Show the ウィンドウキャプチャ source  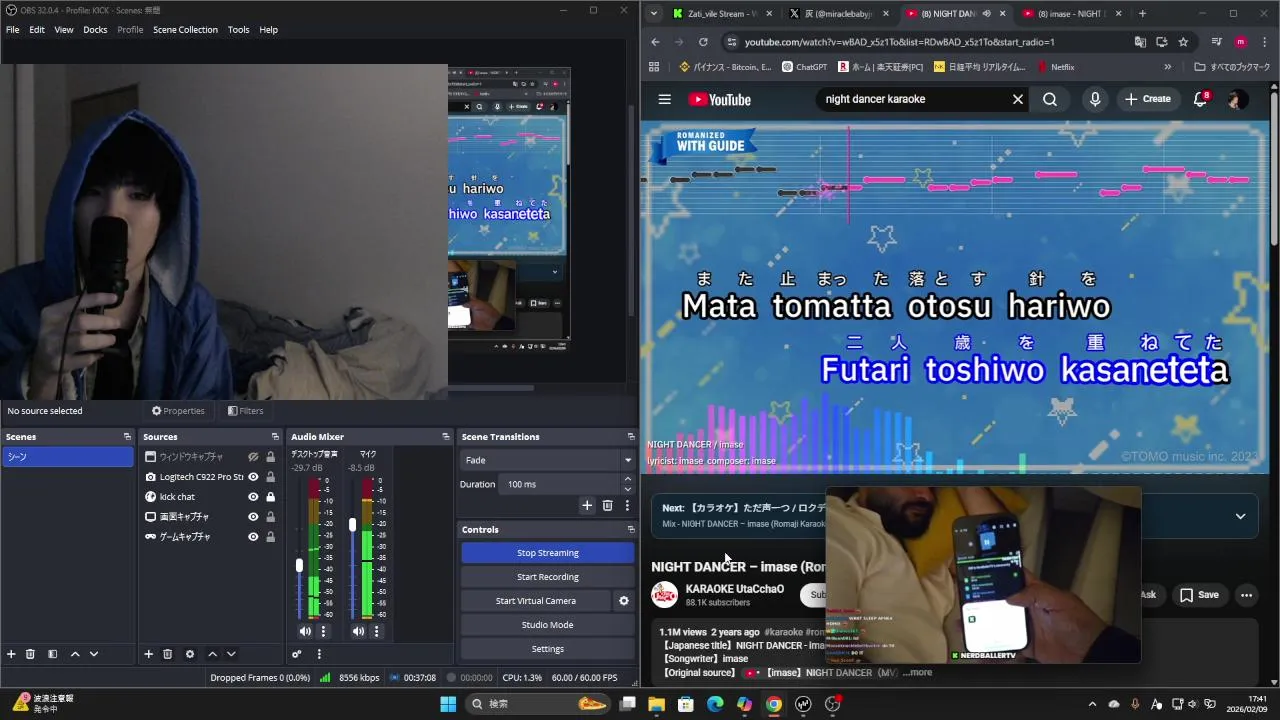point(253,457)
